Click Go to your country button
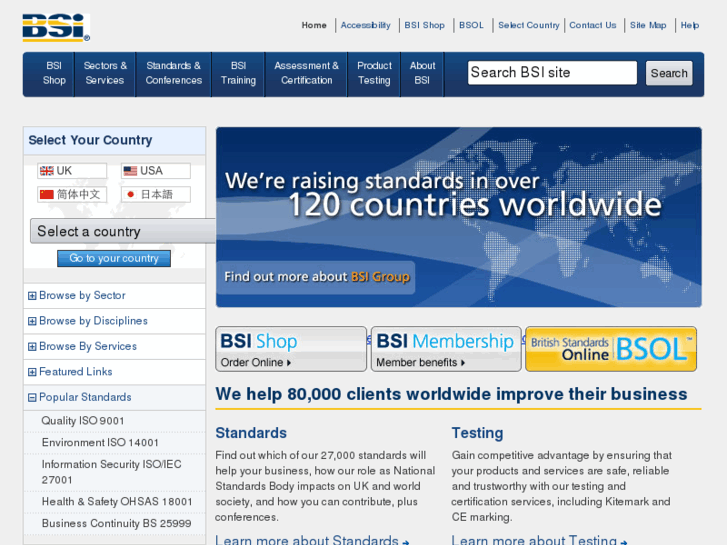Screen dimensions: 727x545 click(x=114, y=258)
